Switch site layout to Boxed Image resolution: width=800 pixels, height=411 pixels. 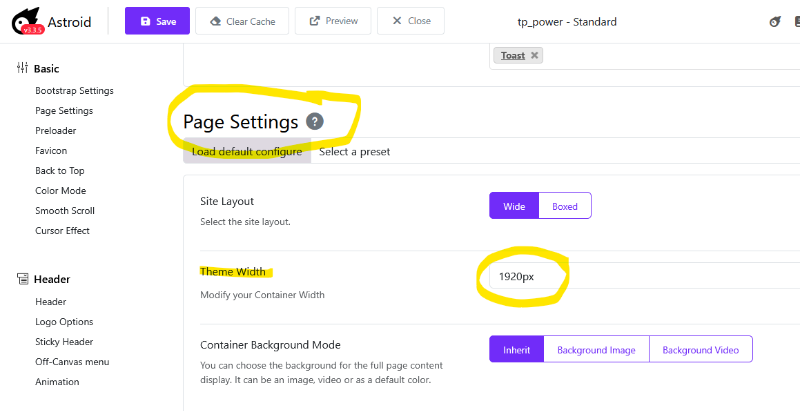point(565,207)
